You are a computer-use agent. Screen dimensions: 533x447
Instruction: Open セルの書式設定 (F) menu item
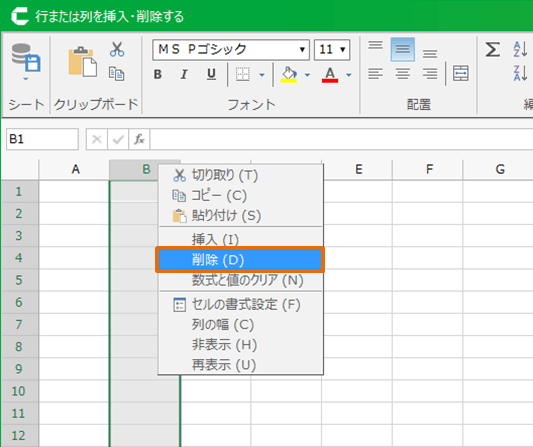tap(241, 304)
